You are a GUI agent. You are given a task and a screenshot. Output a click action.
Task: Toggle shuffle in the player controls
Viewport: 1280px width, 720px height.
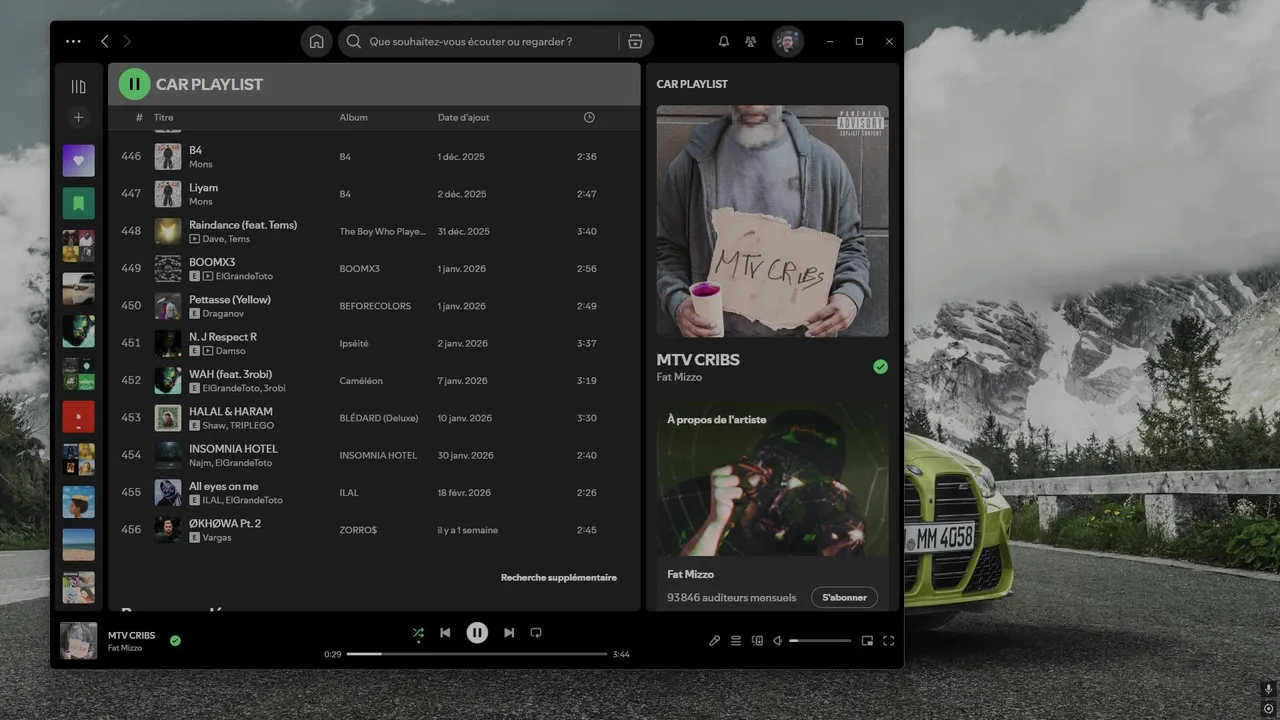(418, 633)
